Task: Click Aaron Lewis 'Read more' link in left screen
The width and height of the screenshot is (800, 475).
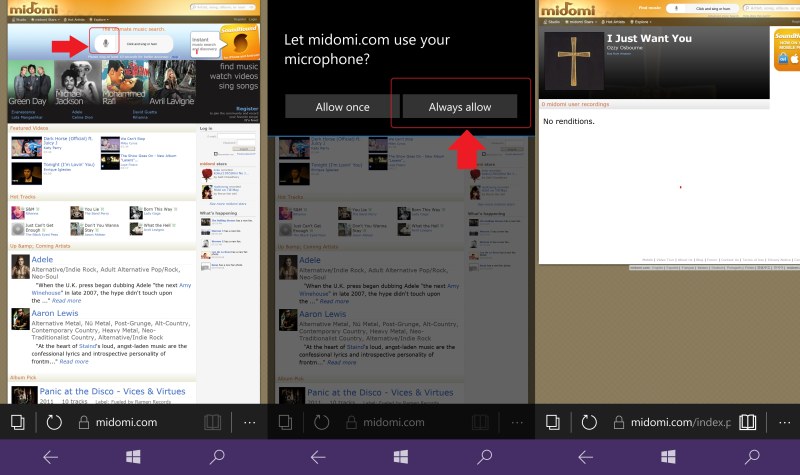Action: tap(74, 361)
